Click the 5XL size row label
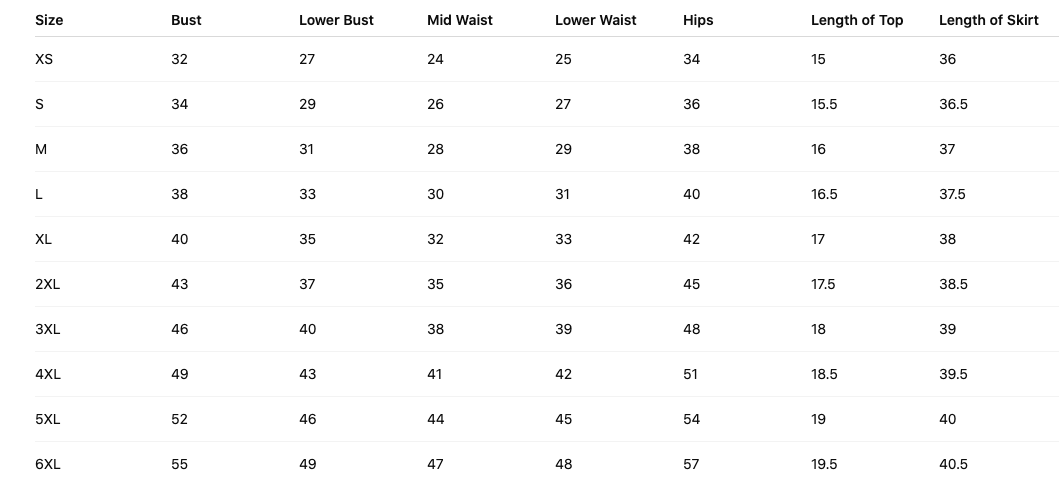 (47, 419)
